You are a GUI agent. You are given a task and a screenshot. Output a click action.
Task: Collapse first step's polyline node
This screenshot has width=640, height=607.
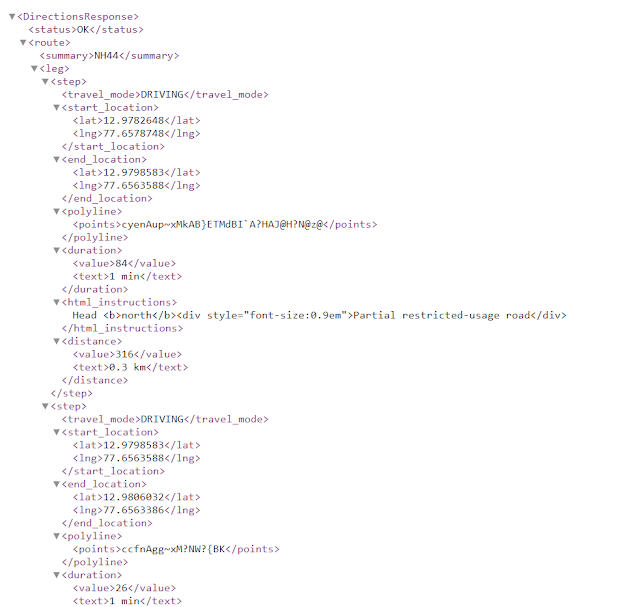pyautogui.click(x=57, y=211)
